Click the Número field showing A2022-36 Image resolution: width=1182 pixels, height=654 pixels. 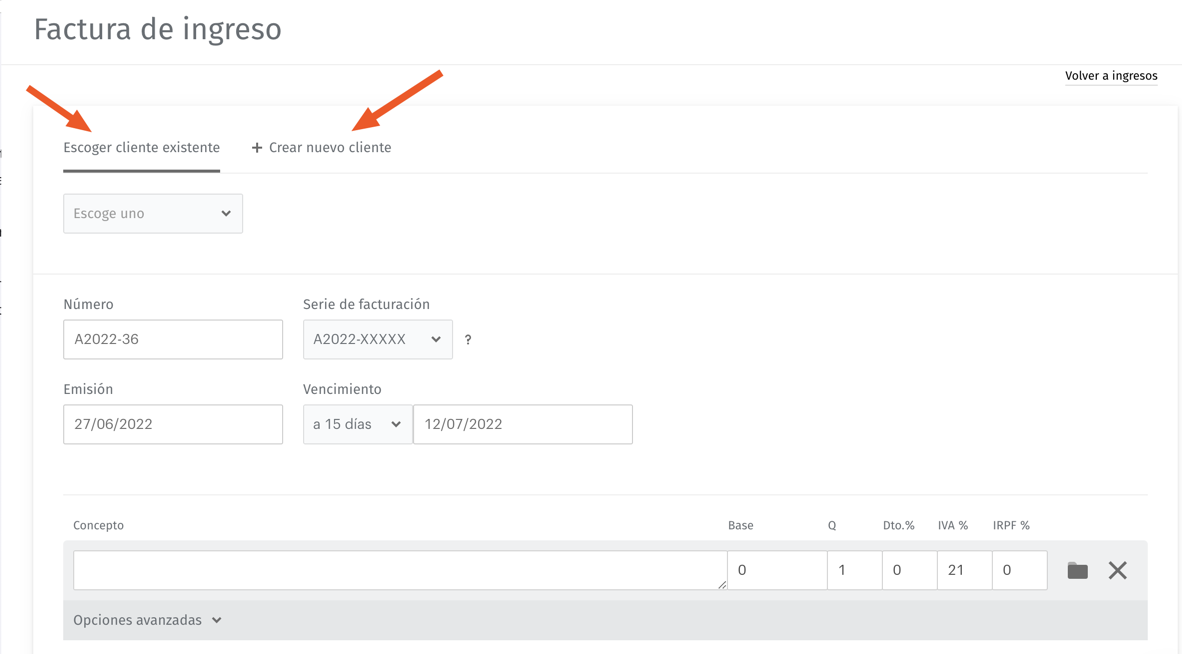(172, 340)
